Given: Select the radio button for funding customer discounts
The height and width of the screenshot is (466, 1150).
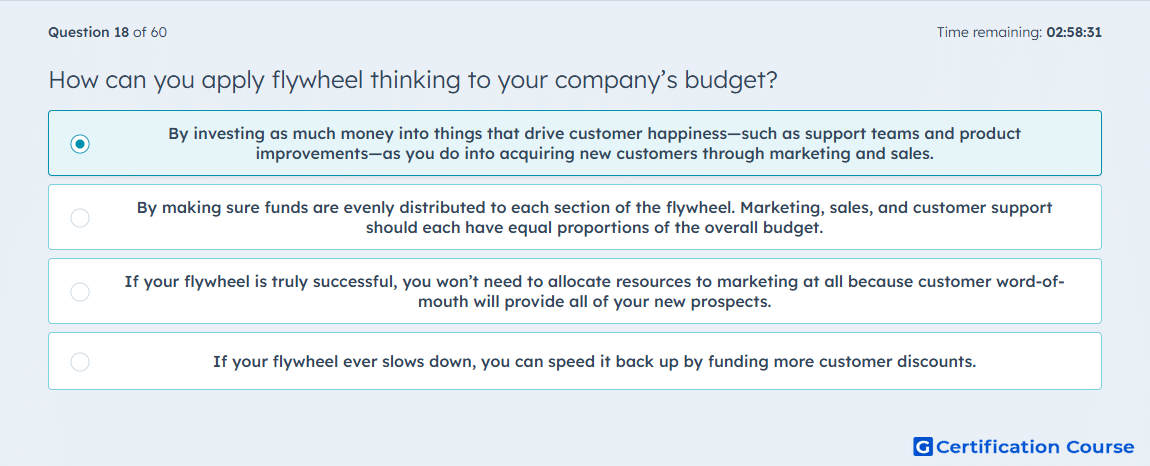Looking at the screenshot, I should 80,362.
